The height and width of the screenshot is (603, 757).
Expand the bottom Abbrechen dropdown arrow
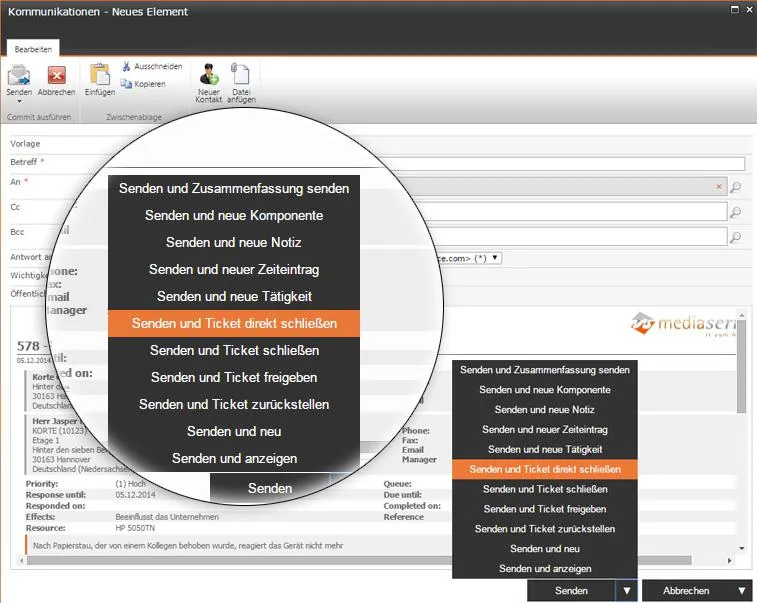(742, 590)
